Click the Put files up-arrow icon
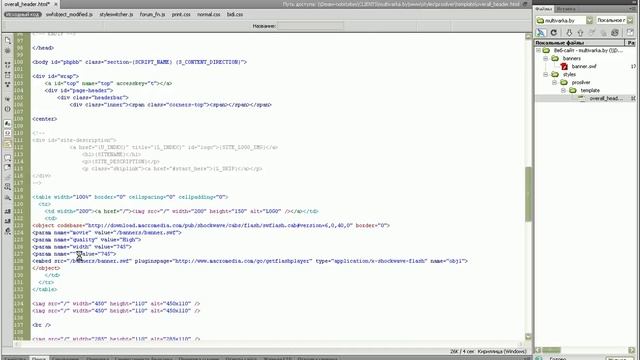Screen dimensions: 640x360 [580, 33]
